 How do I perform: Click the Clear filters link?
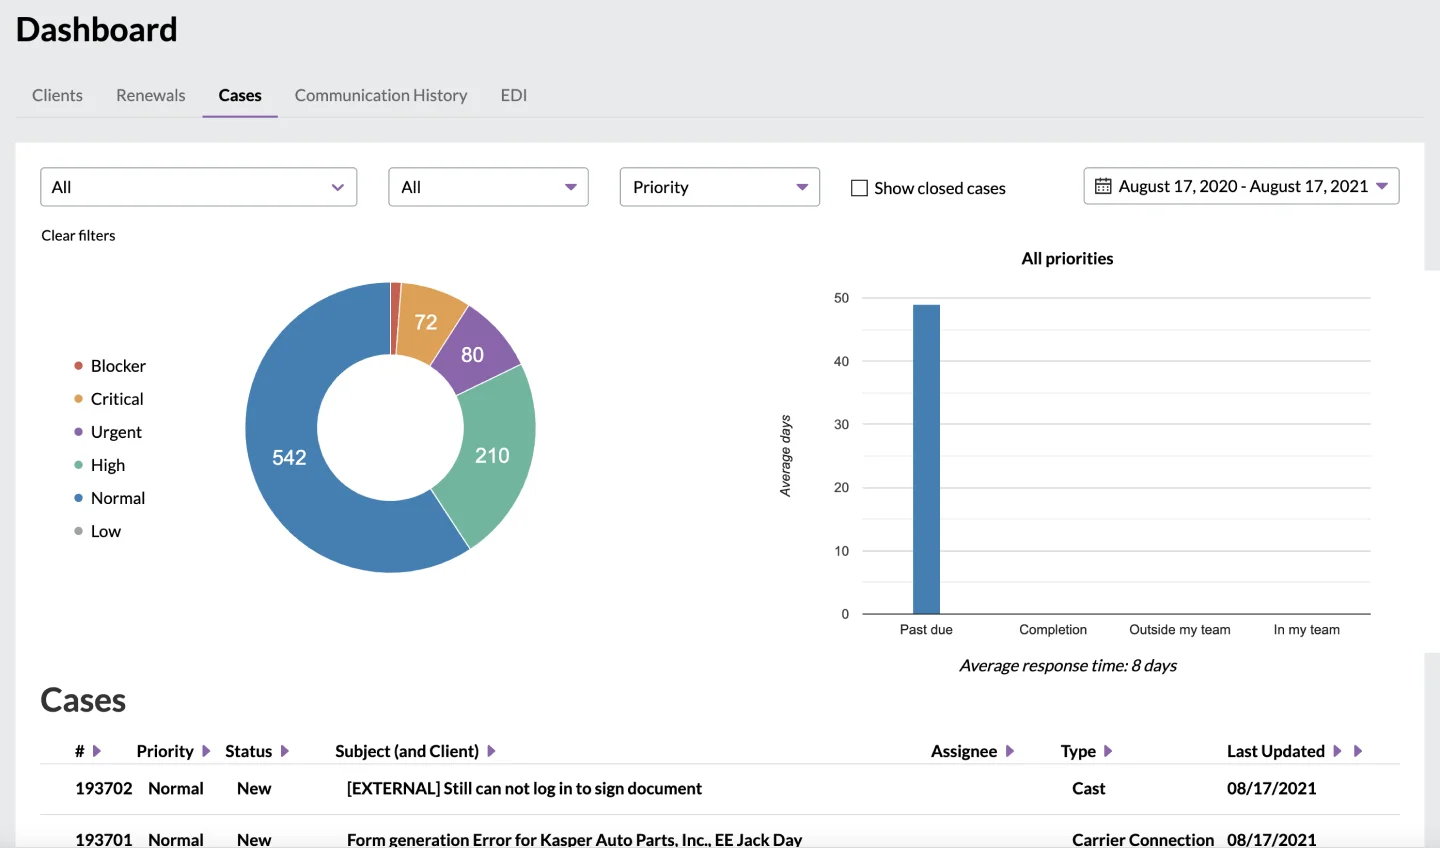click(78, 235)
